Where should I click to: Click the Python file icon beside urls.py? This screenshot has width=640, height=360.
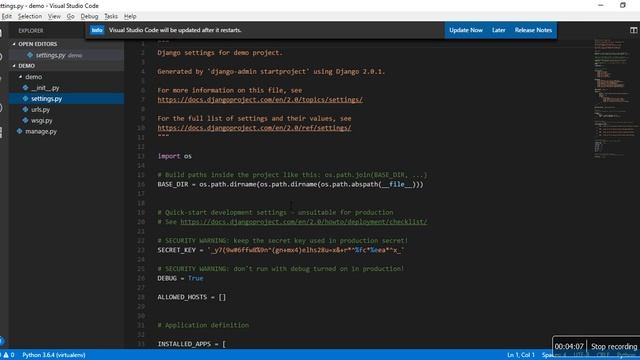pos(25,110)
